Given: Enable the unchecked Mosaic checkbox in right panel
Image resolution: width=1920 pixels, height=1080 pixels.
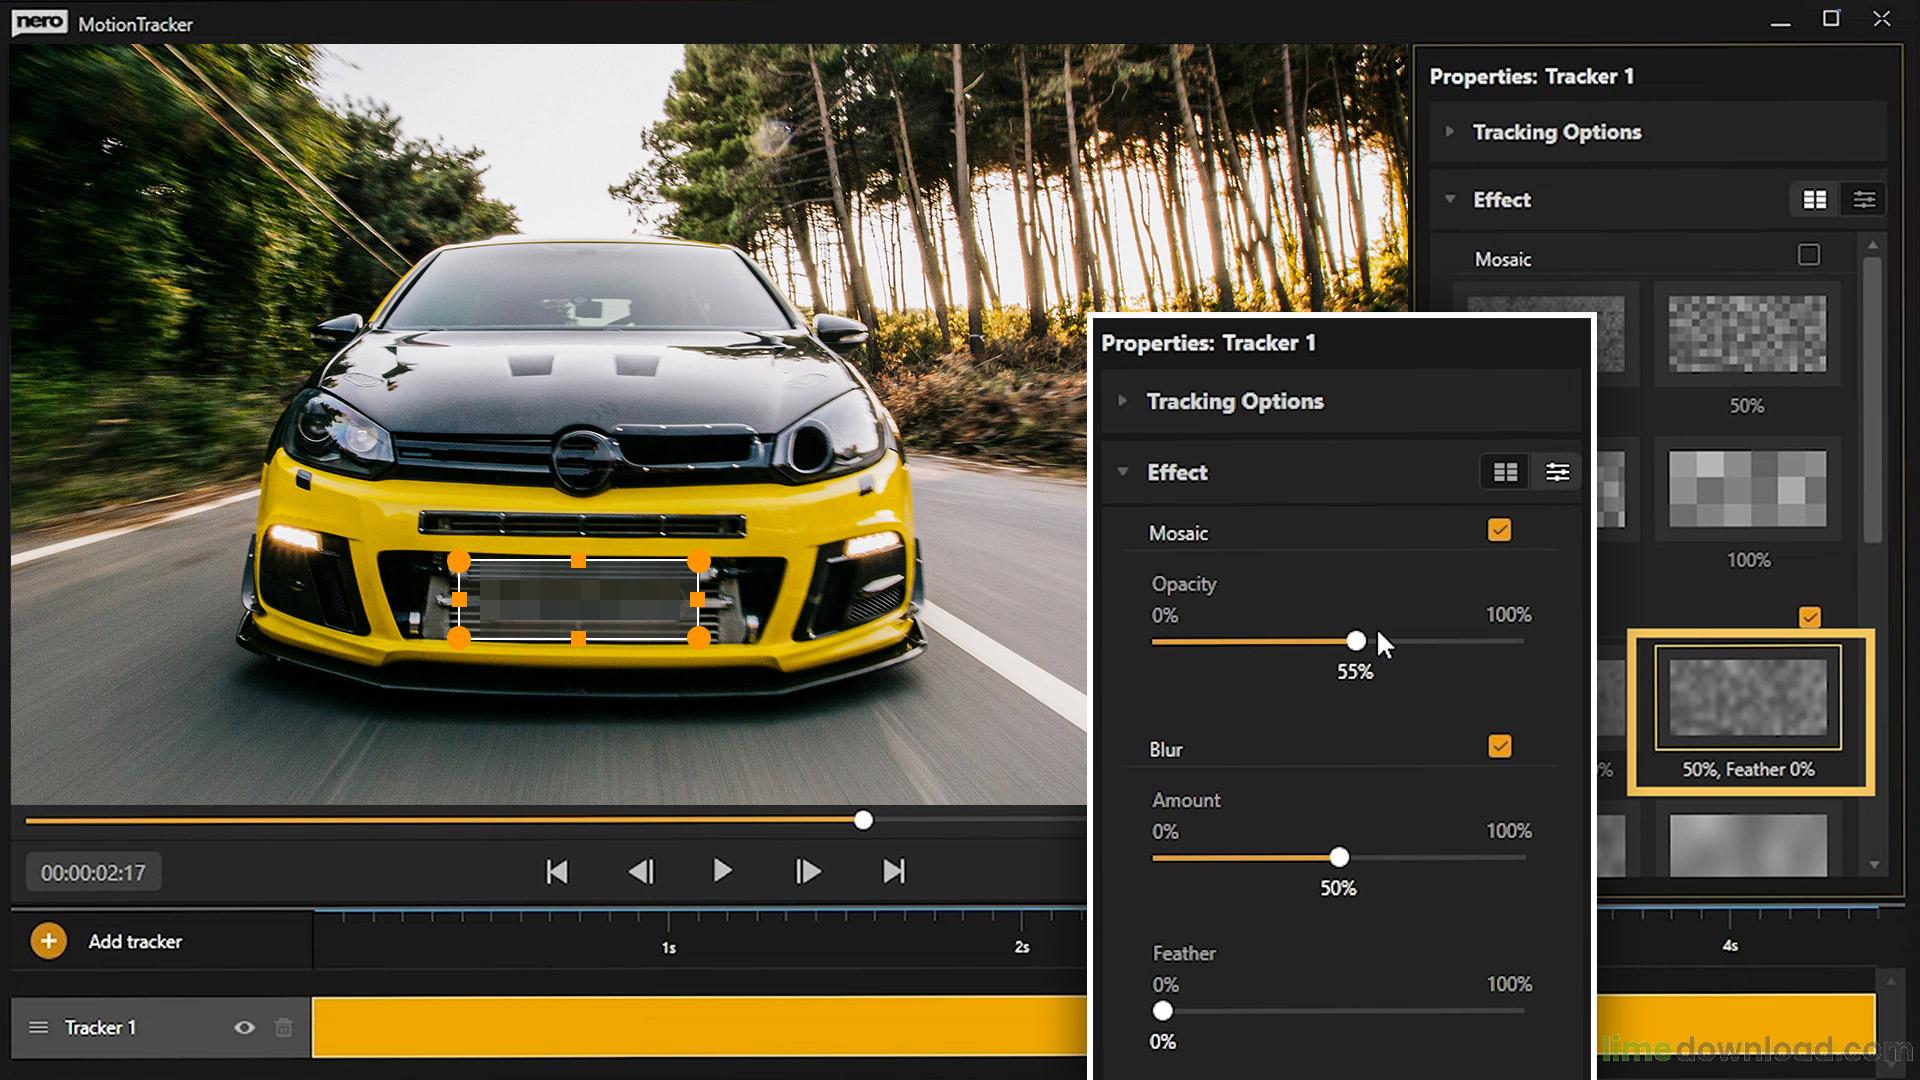Looking at the screenshot, I should pos(1808,255).
